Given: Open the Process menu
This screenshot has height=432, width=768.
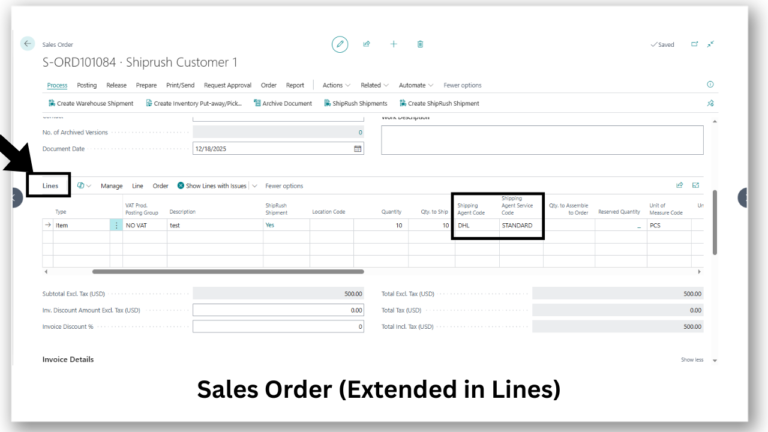Looking at the screenshot, I should point(57,85).
